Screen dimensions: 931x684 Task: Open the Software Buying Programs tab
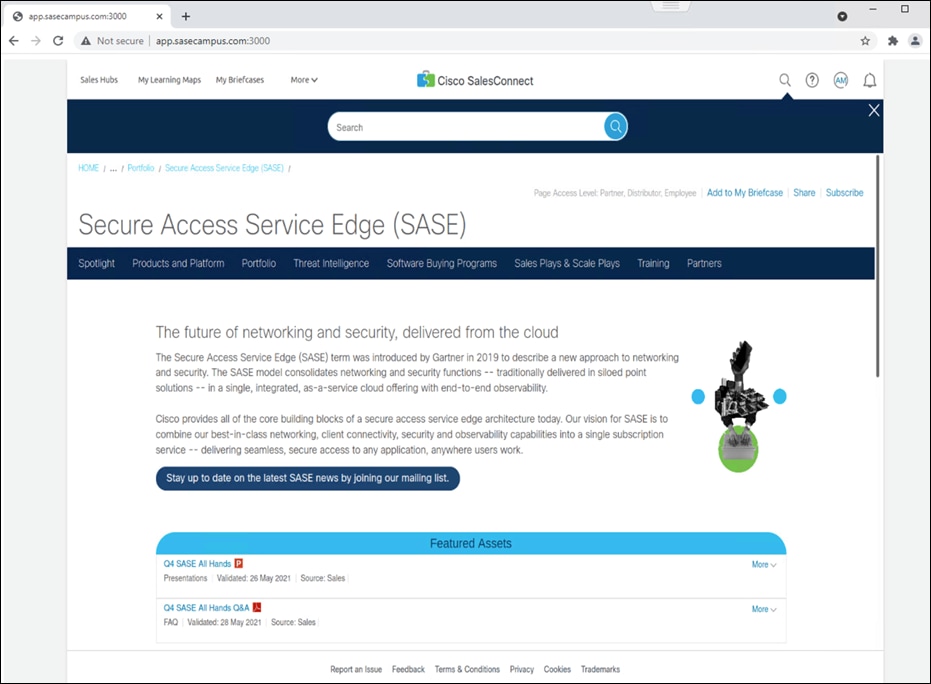tap(442, 263)
